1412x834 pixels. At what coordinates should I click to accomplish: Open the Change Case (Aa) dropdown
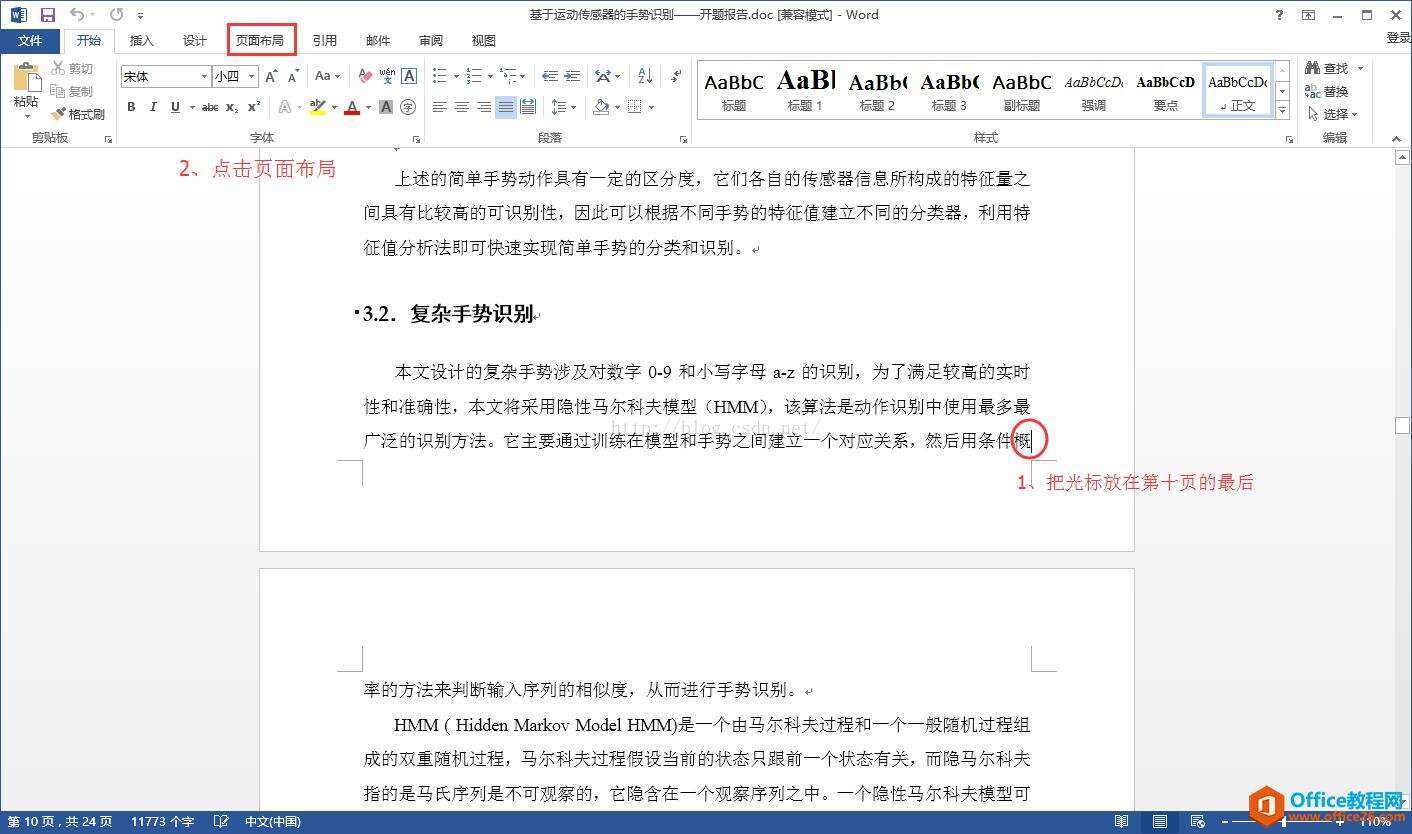[x=327, y=76]
